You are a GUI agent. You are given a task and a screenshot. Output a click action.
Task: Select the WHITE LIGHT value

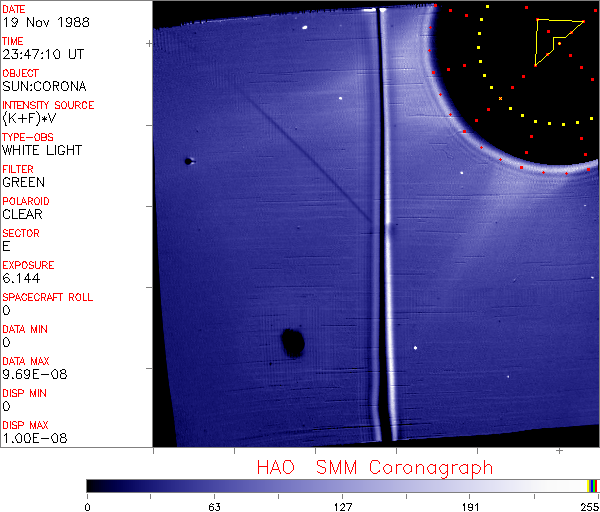pyautogui.click(x=42, y=150)
